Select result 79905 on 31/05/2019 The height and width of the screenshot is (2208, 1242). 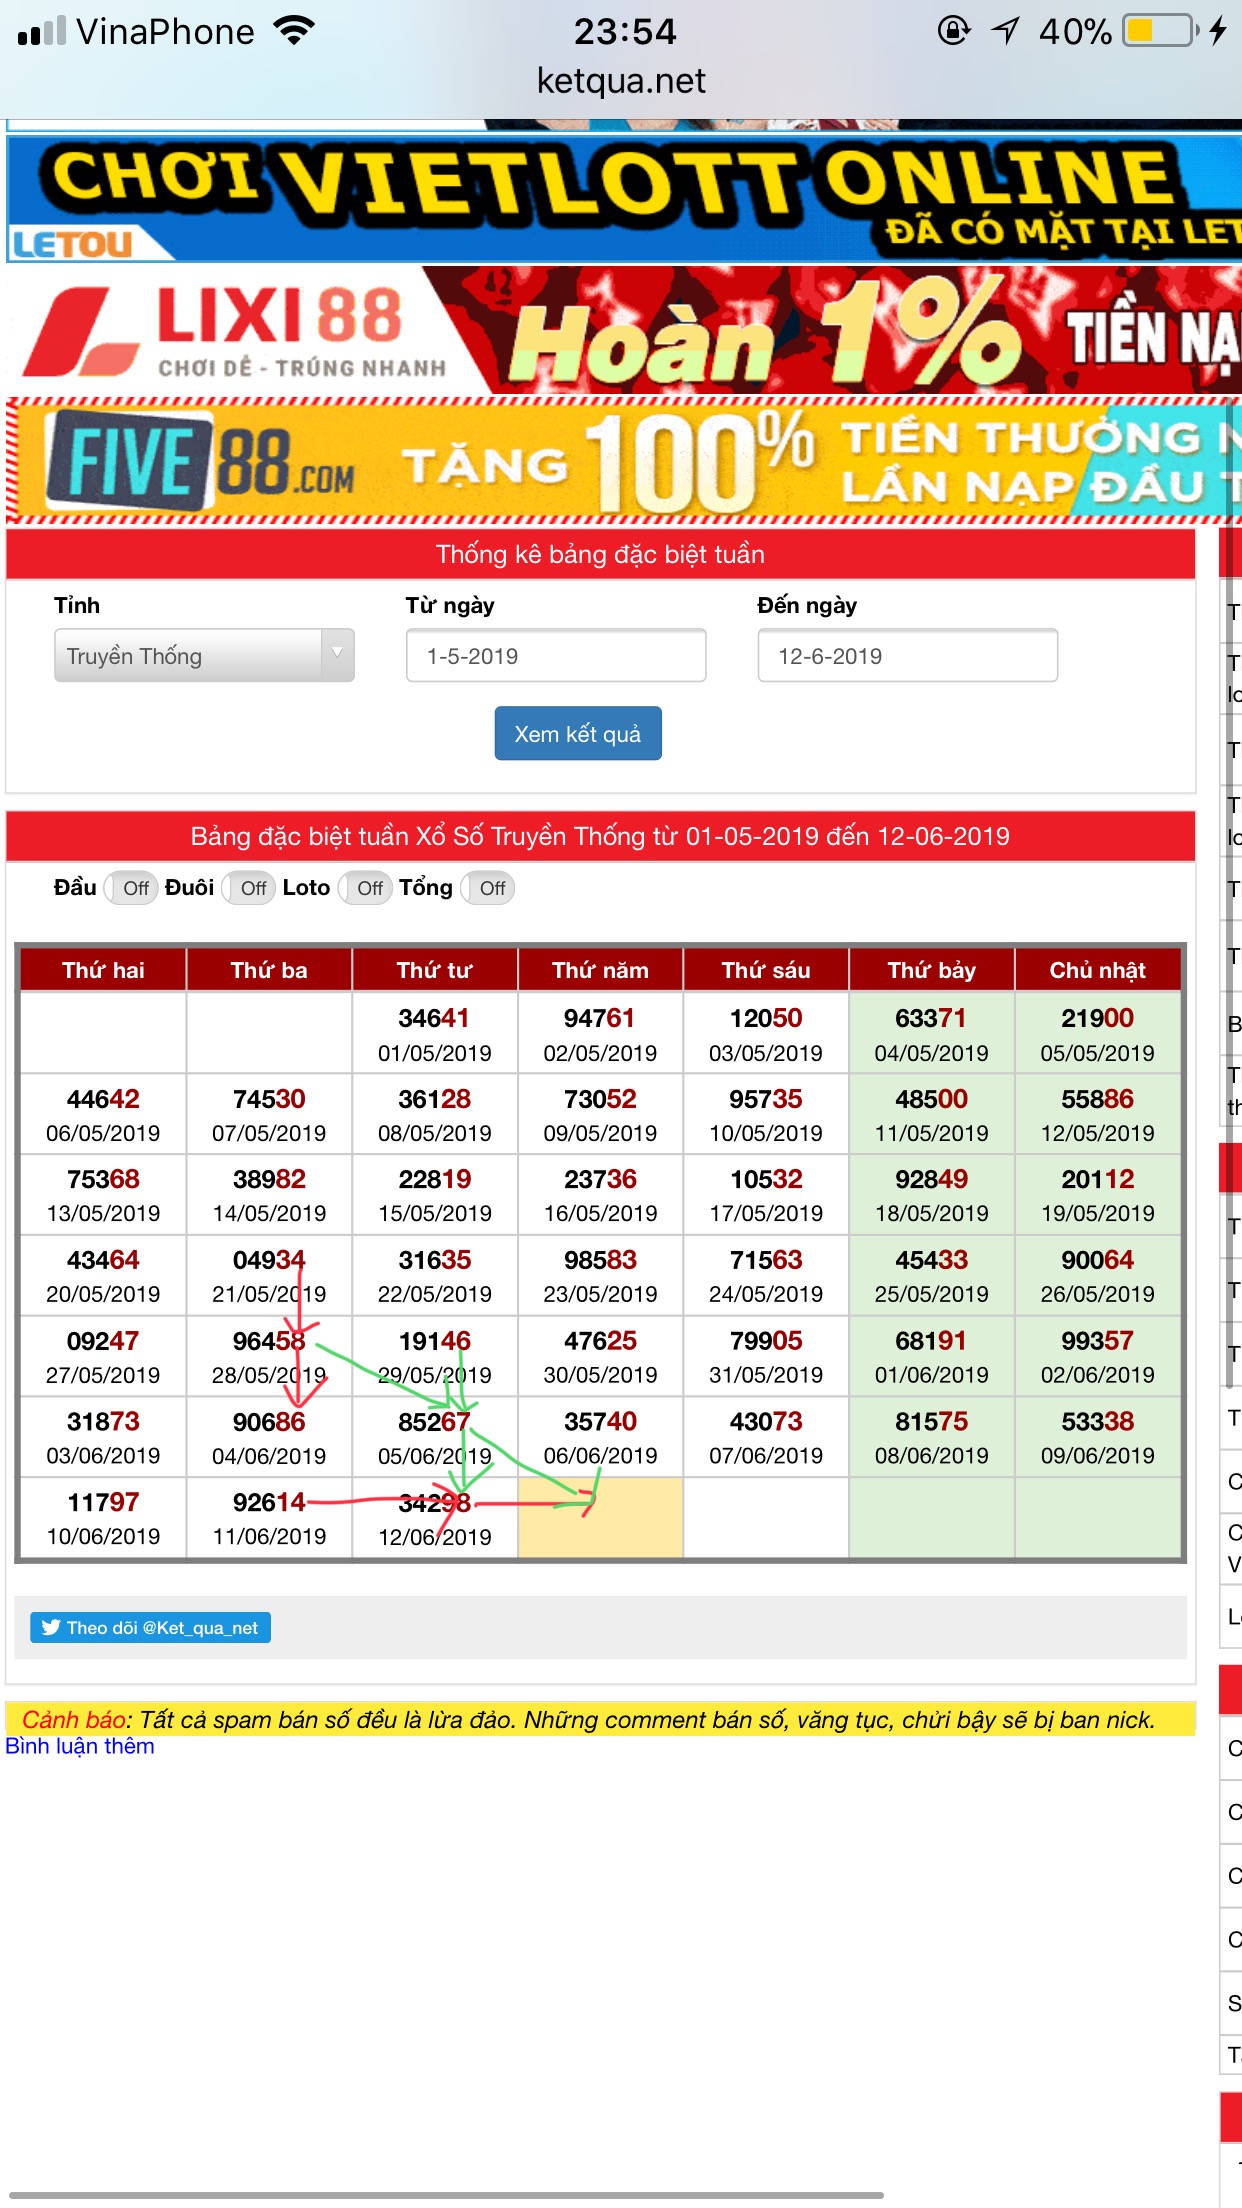766,1357
